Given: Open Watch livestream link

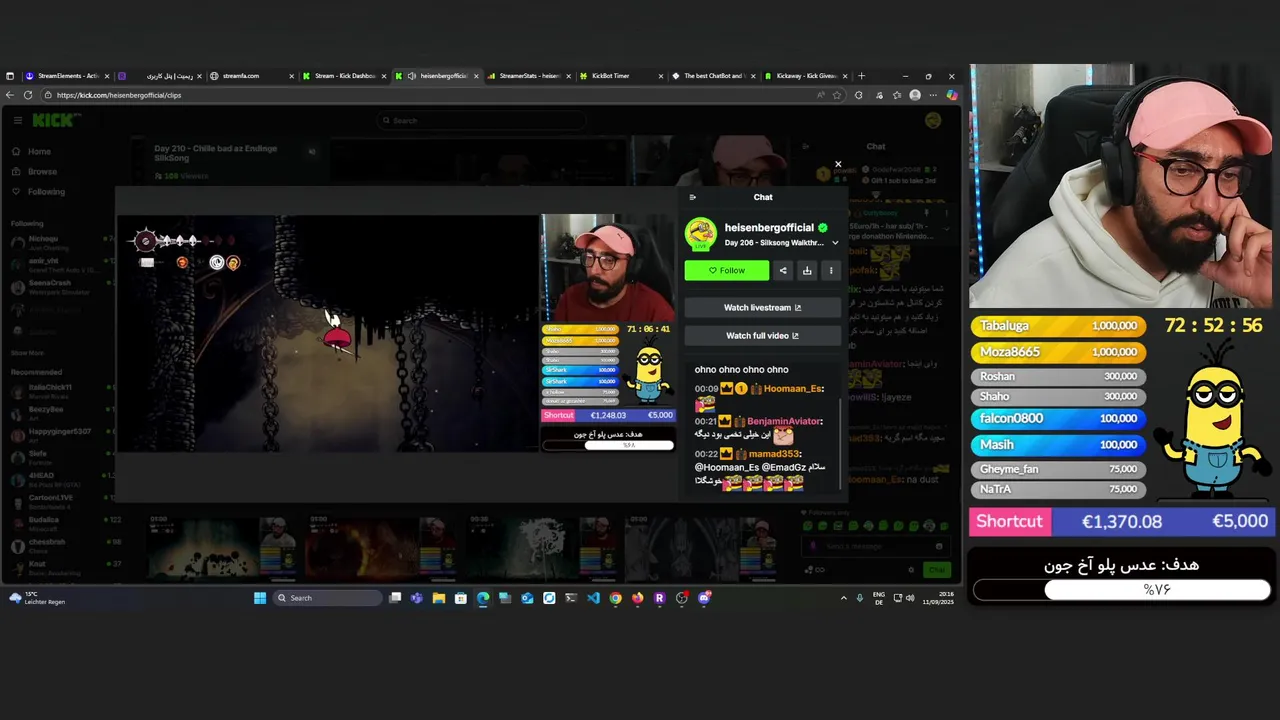Looking at the screenshot, I should coord(763,307).
